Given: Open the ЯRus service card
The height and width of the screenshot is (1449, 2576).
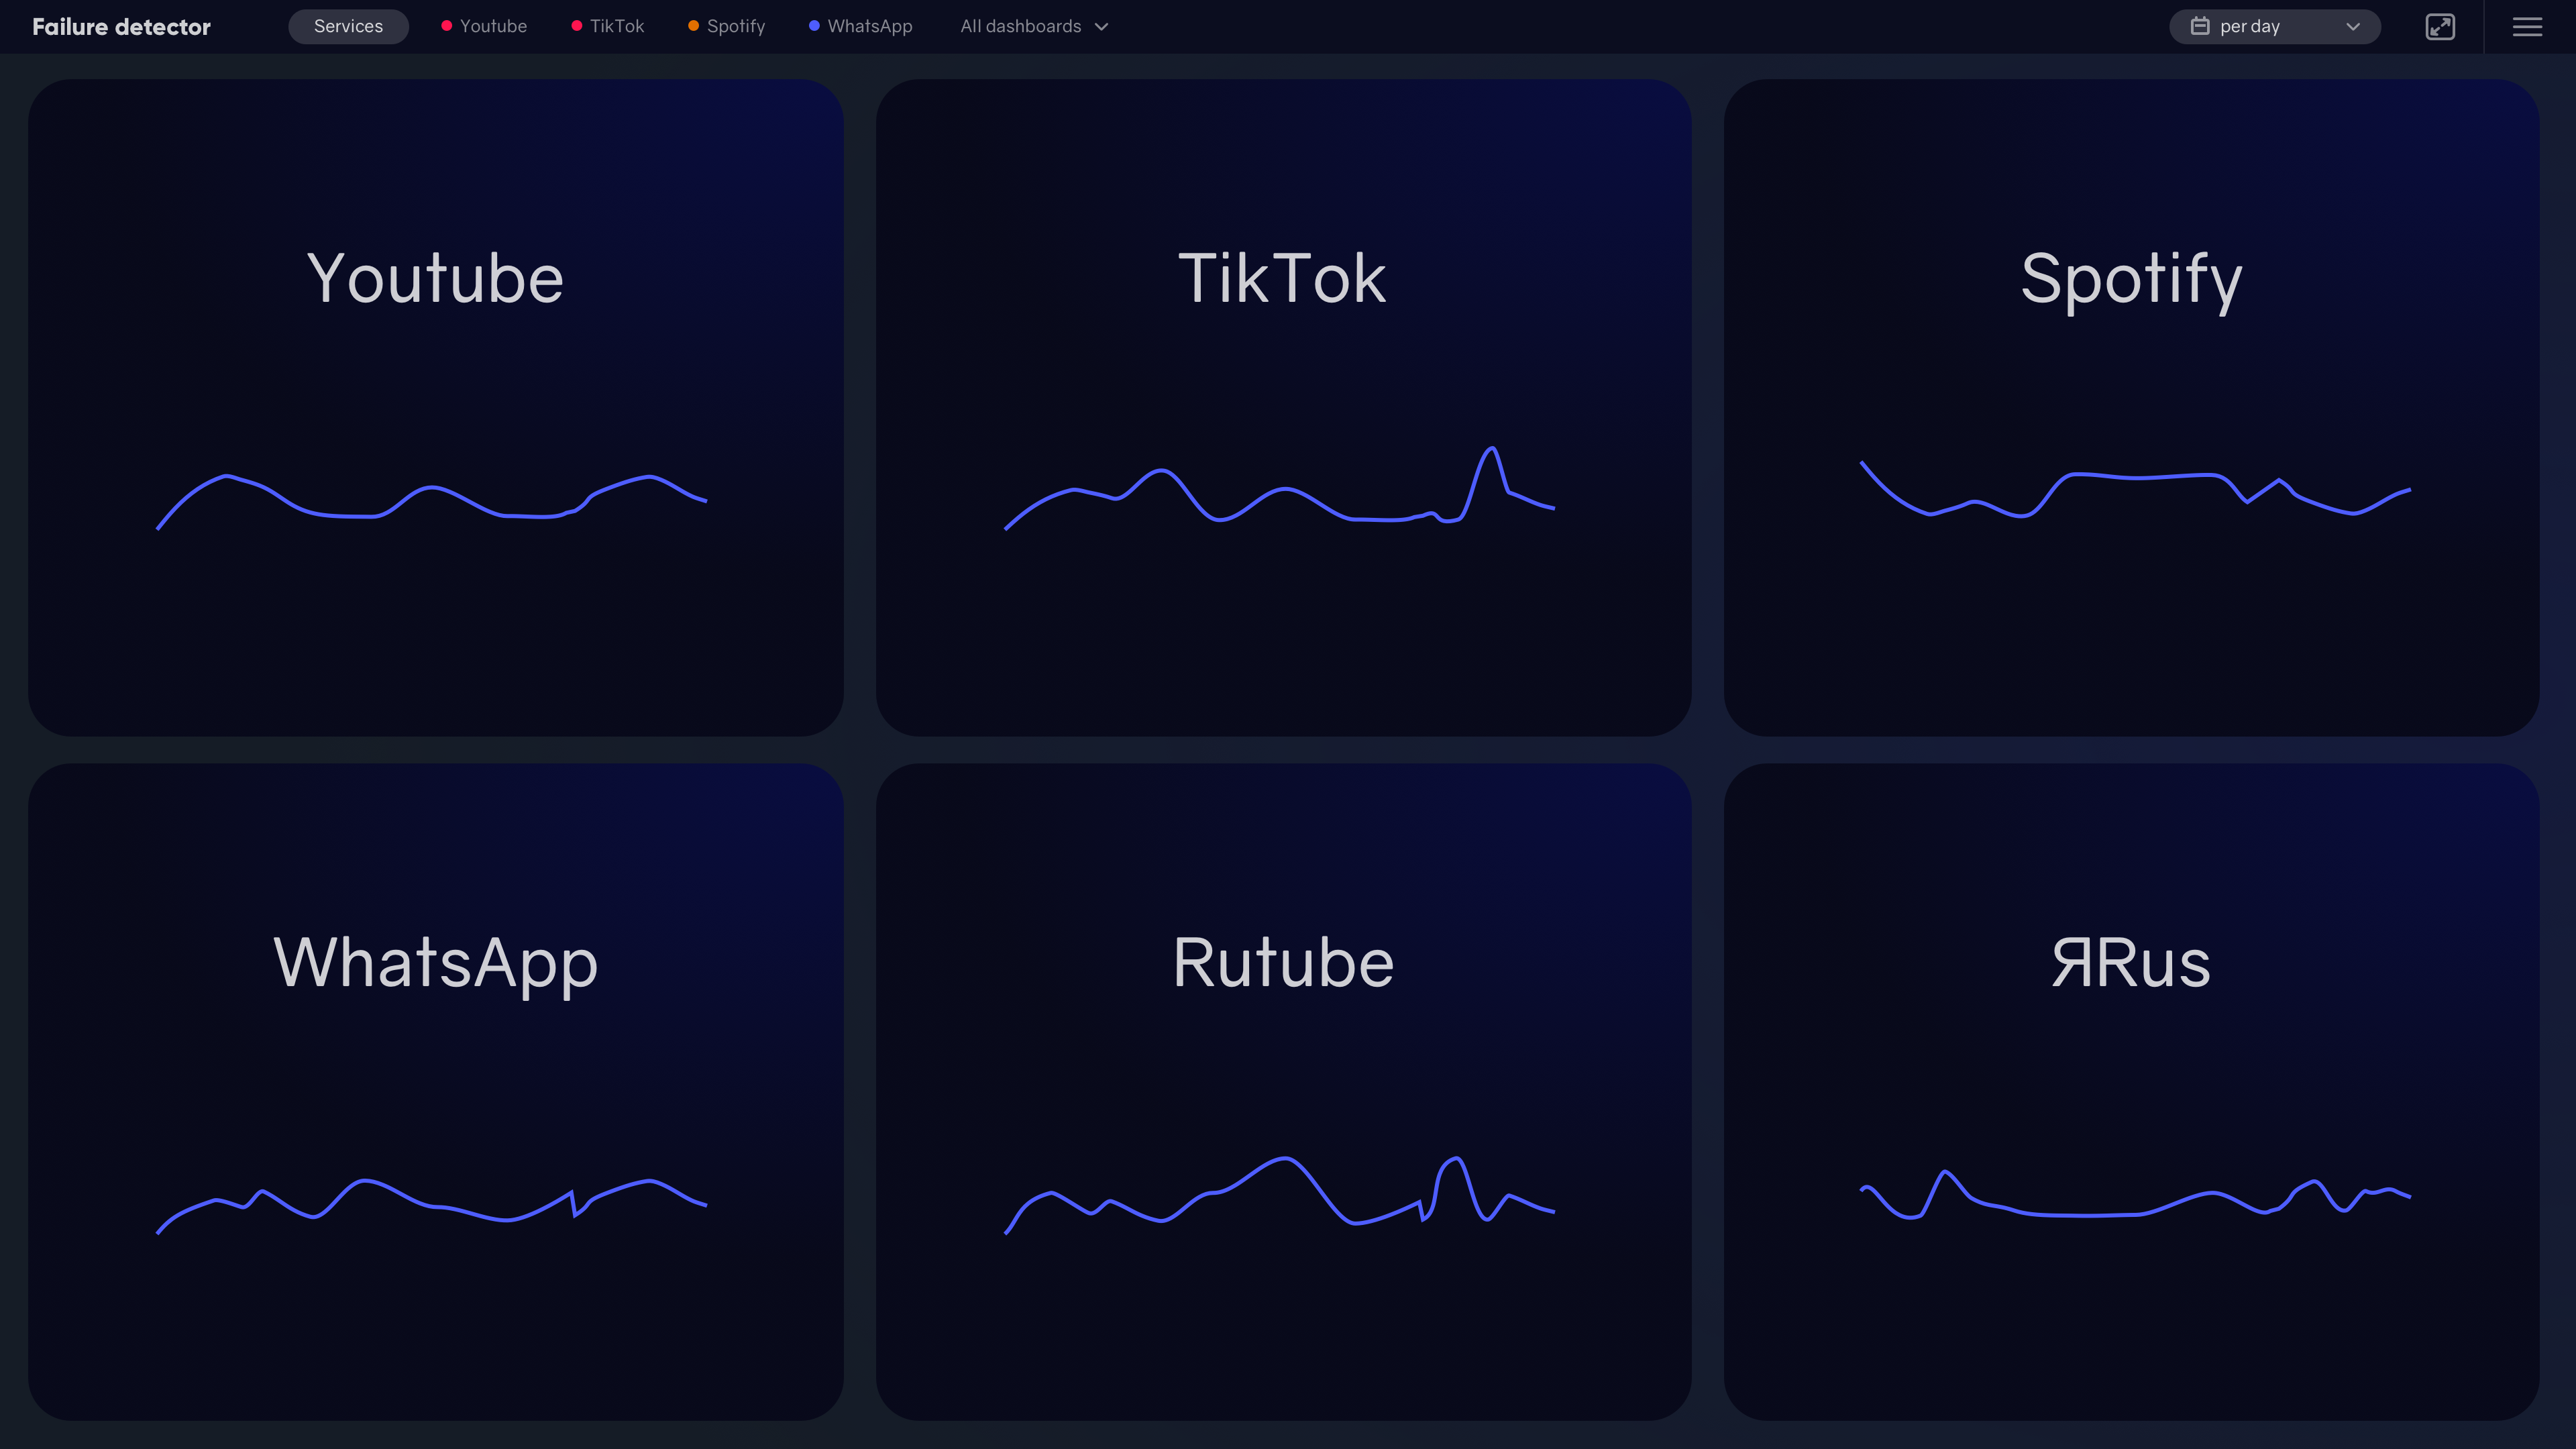Looking at the screenshot, I should (2132, 1092).
